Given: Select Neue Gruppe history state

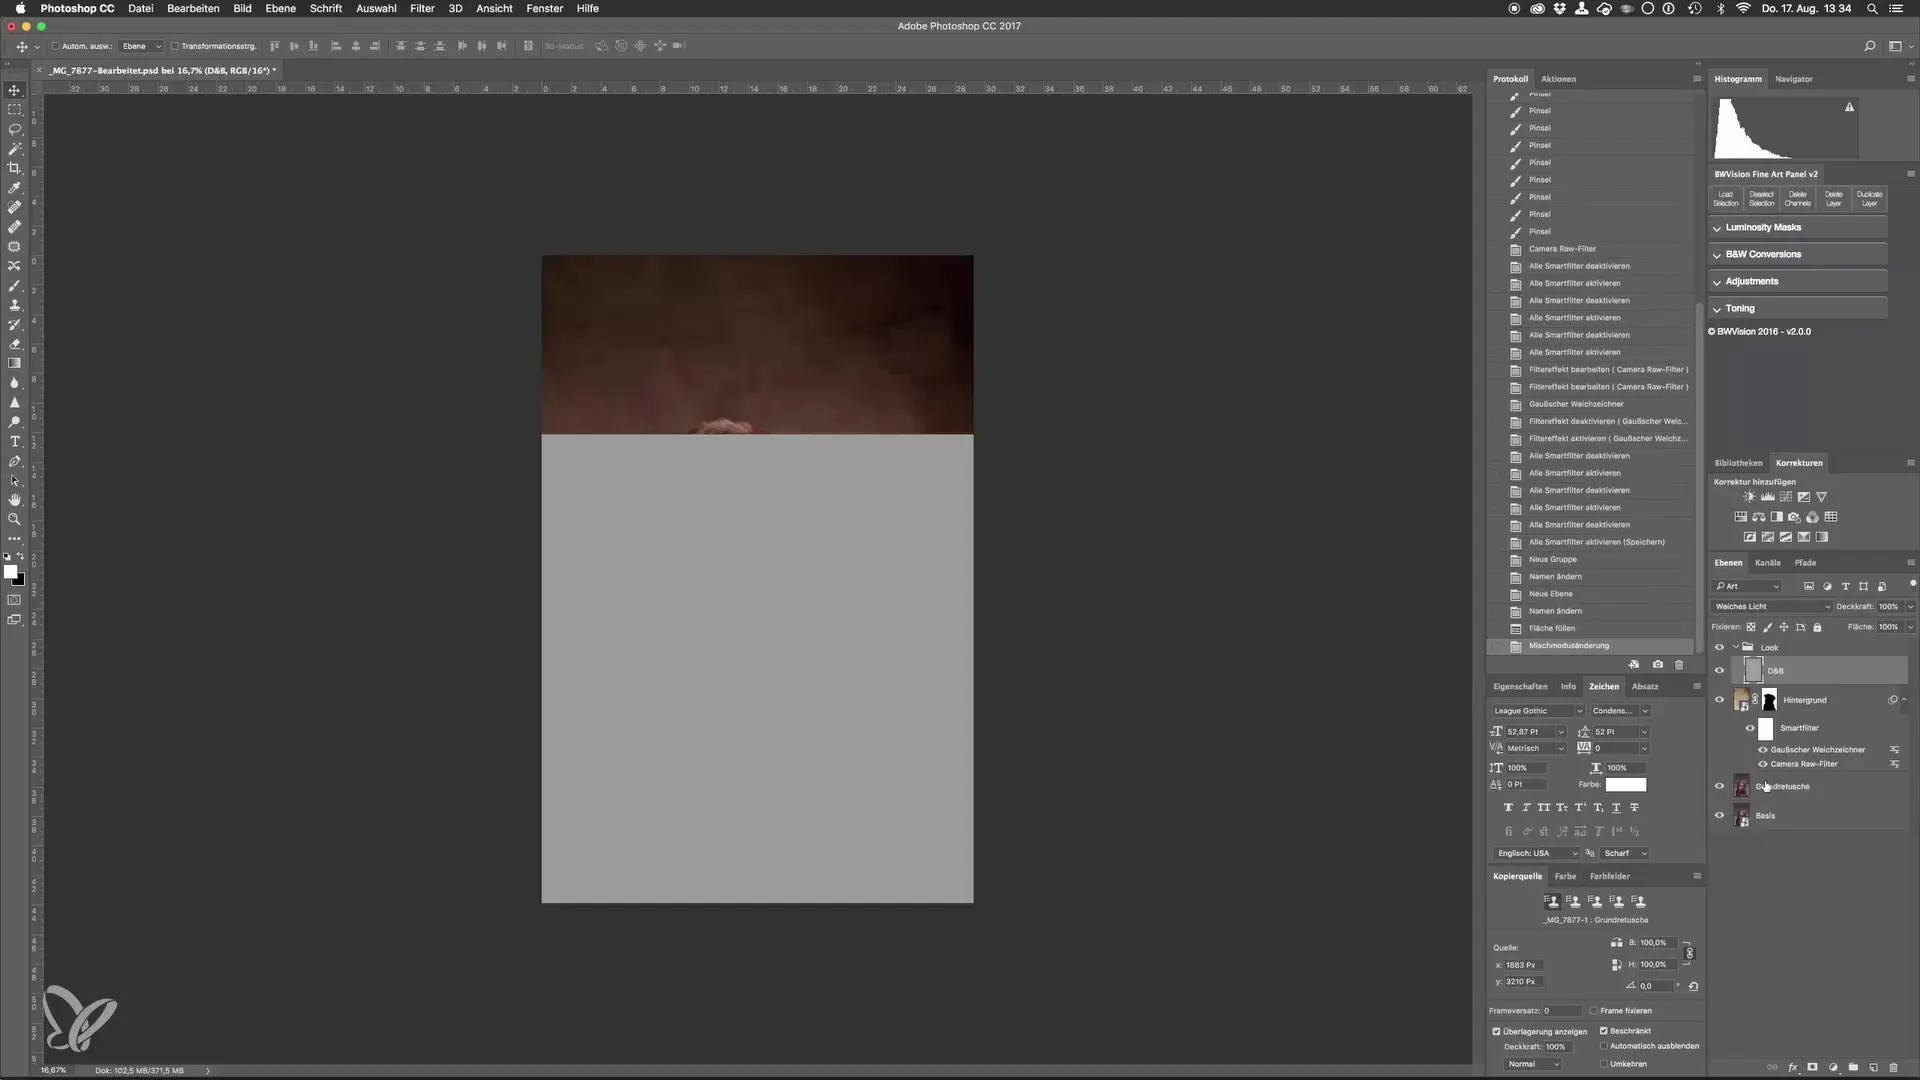Looking at the screenshot, I should [x=1553, y=560].
